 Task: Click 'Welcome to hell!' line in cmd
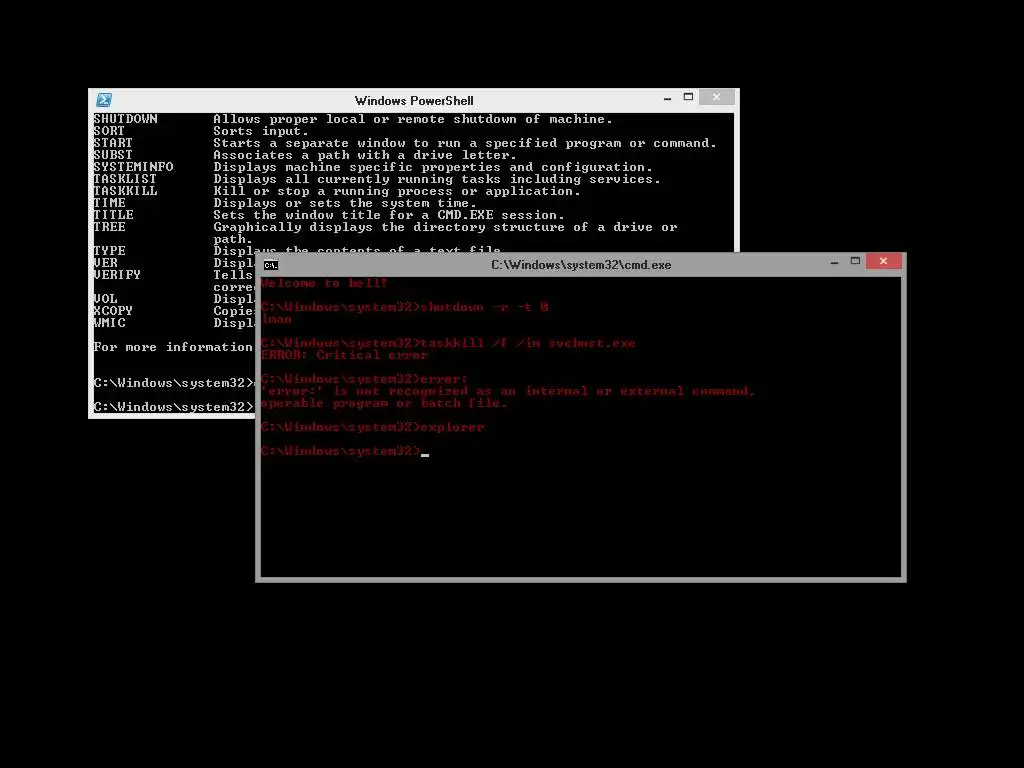tap(325, 283)
